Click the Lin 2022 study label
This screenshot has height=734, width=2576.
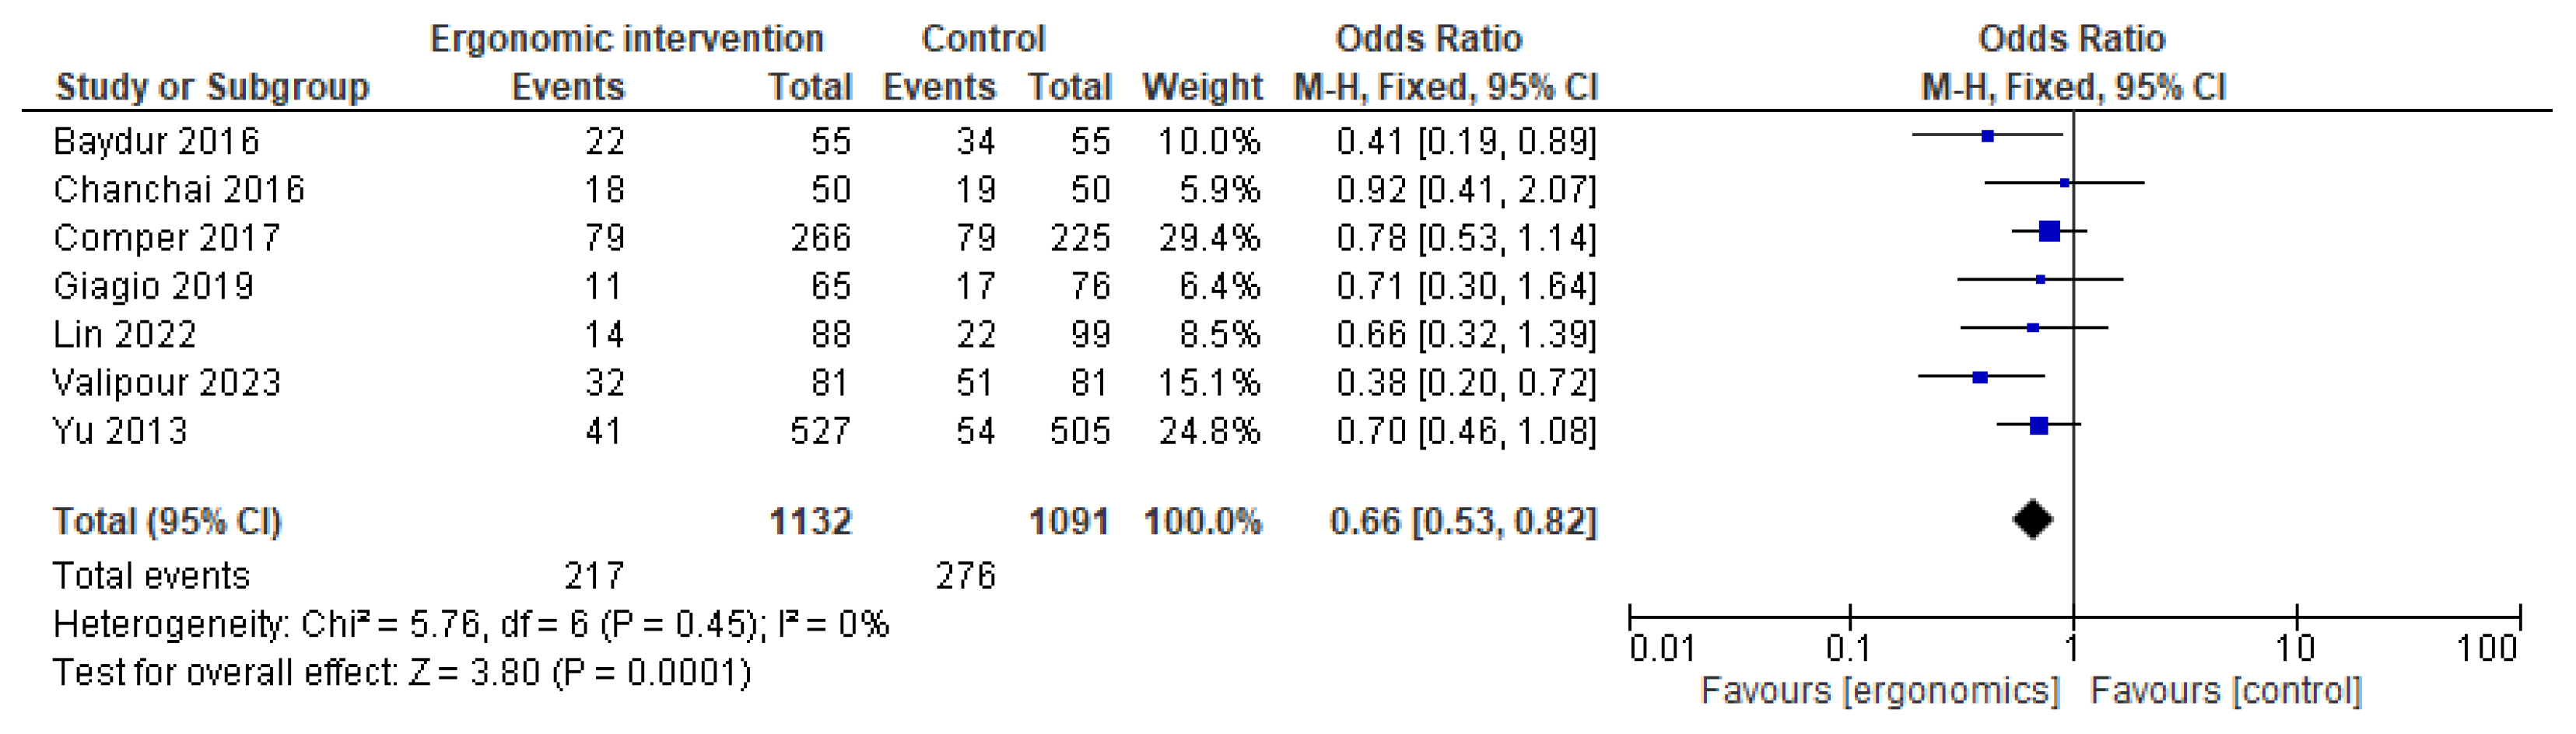point(124,334)
